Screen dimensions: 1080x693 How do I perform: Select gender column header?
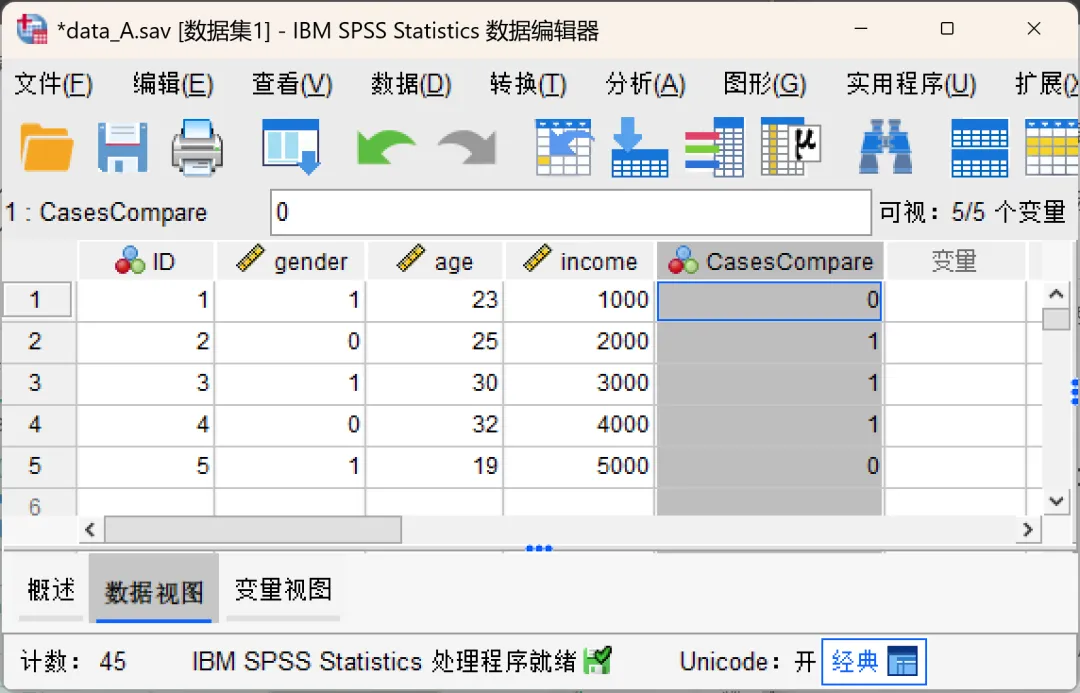pyautogui.click(x=291, y=261)
